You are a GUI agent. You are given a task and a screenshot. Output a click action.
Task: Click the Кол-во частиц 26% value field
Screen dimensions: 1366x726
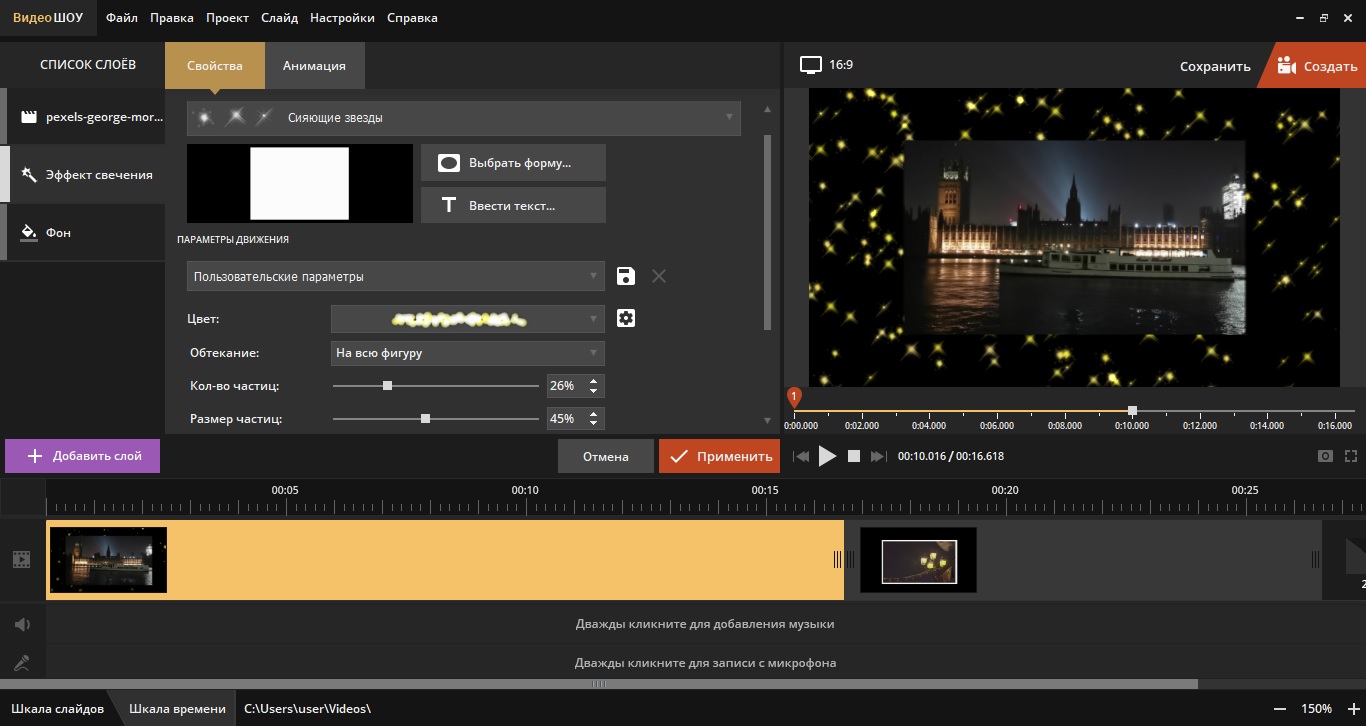coord(565,386)
